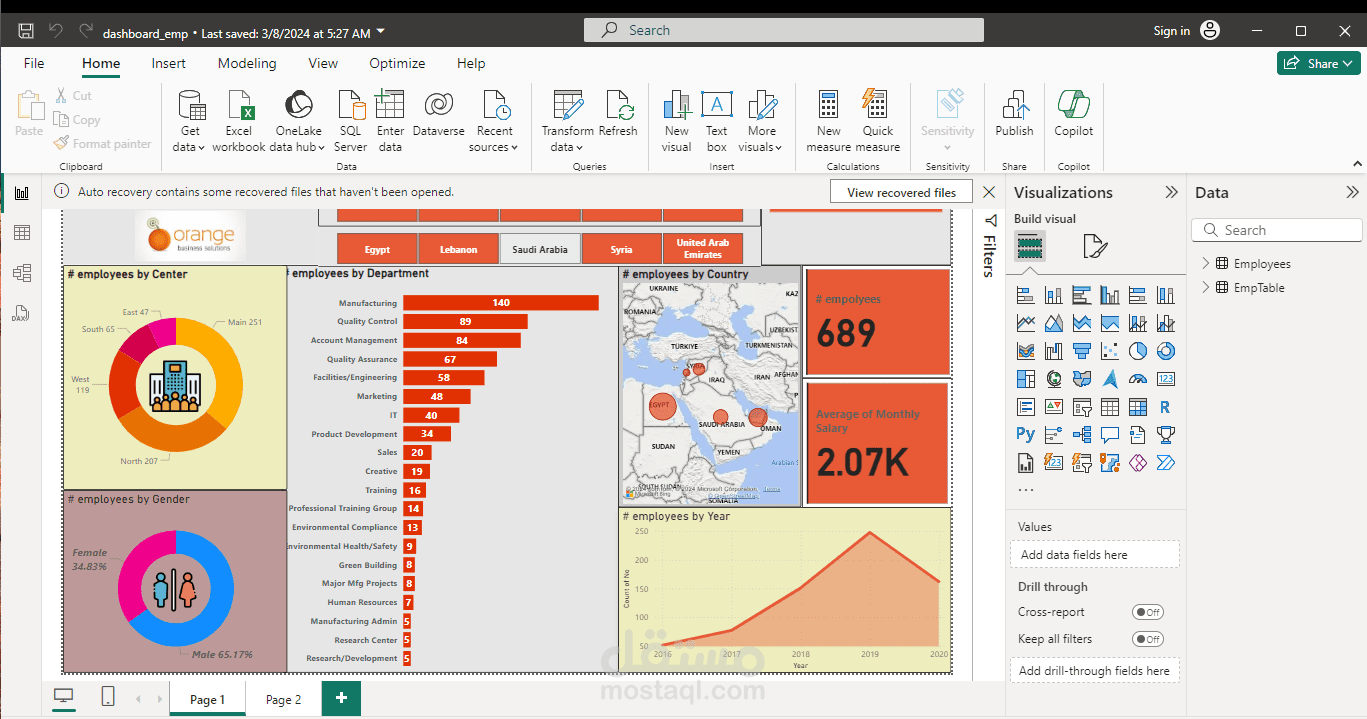Open the DAX query view in sidebar
This screenshot has height=719, width=1367.
click(21, 312)
